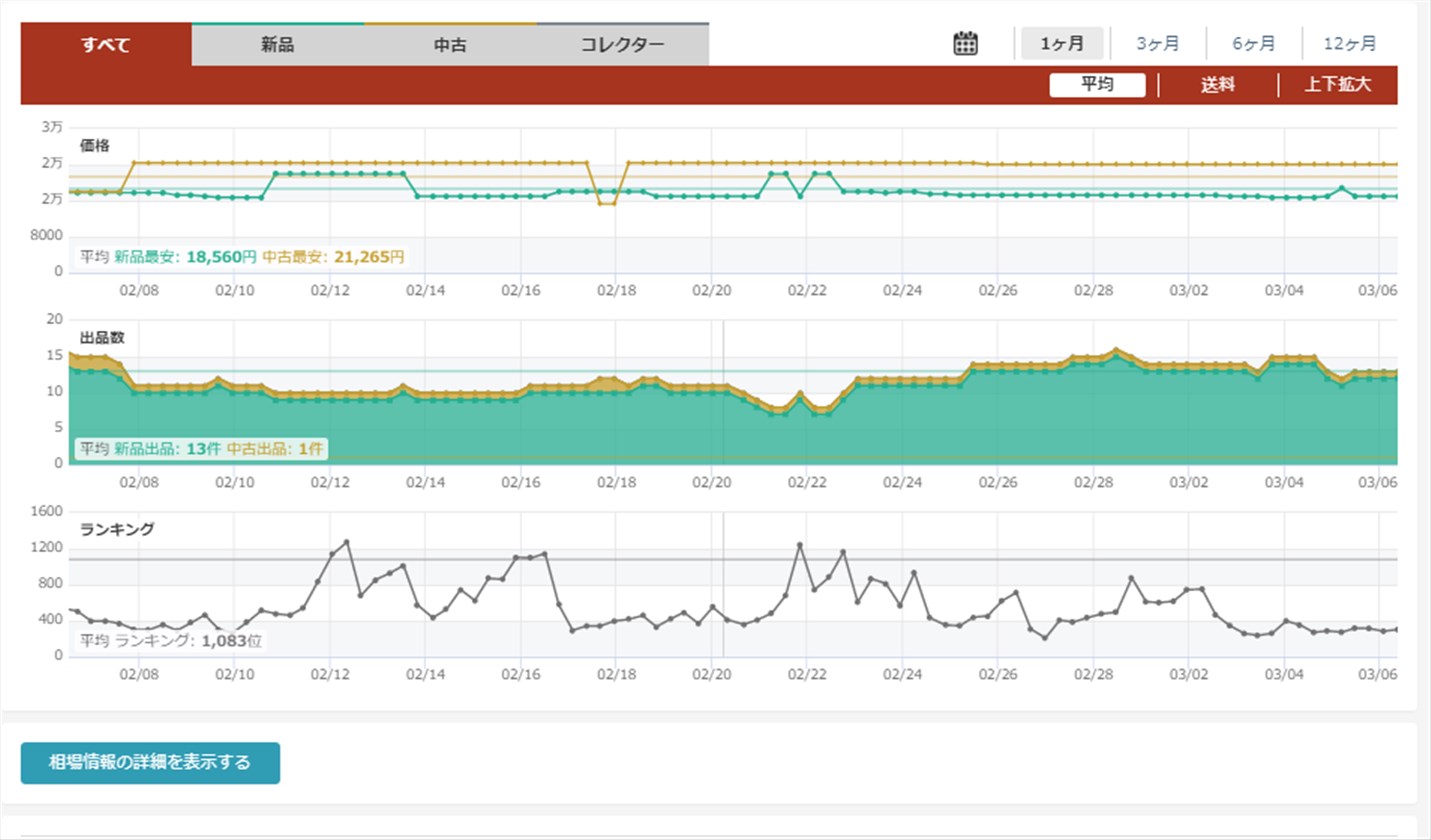This screenshot has height=840, width=1431.
Task: Toggle 送料 shipping cost option
Action: [x=1217, y=85]
